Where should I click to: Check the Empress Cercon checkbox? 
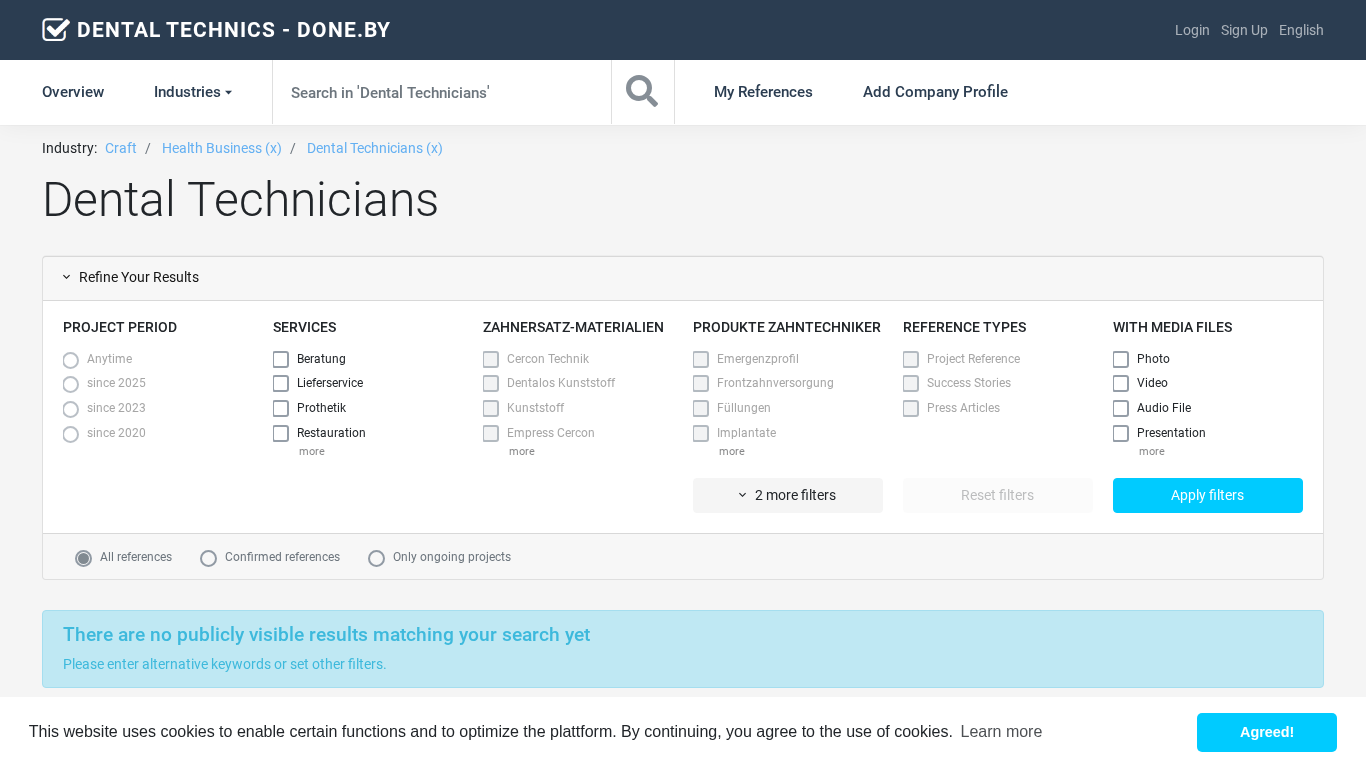click(x=491, y=433)
